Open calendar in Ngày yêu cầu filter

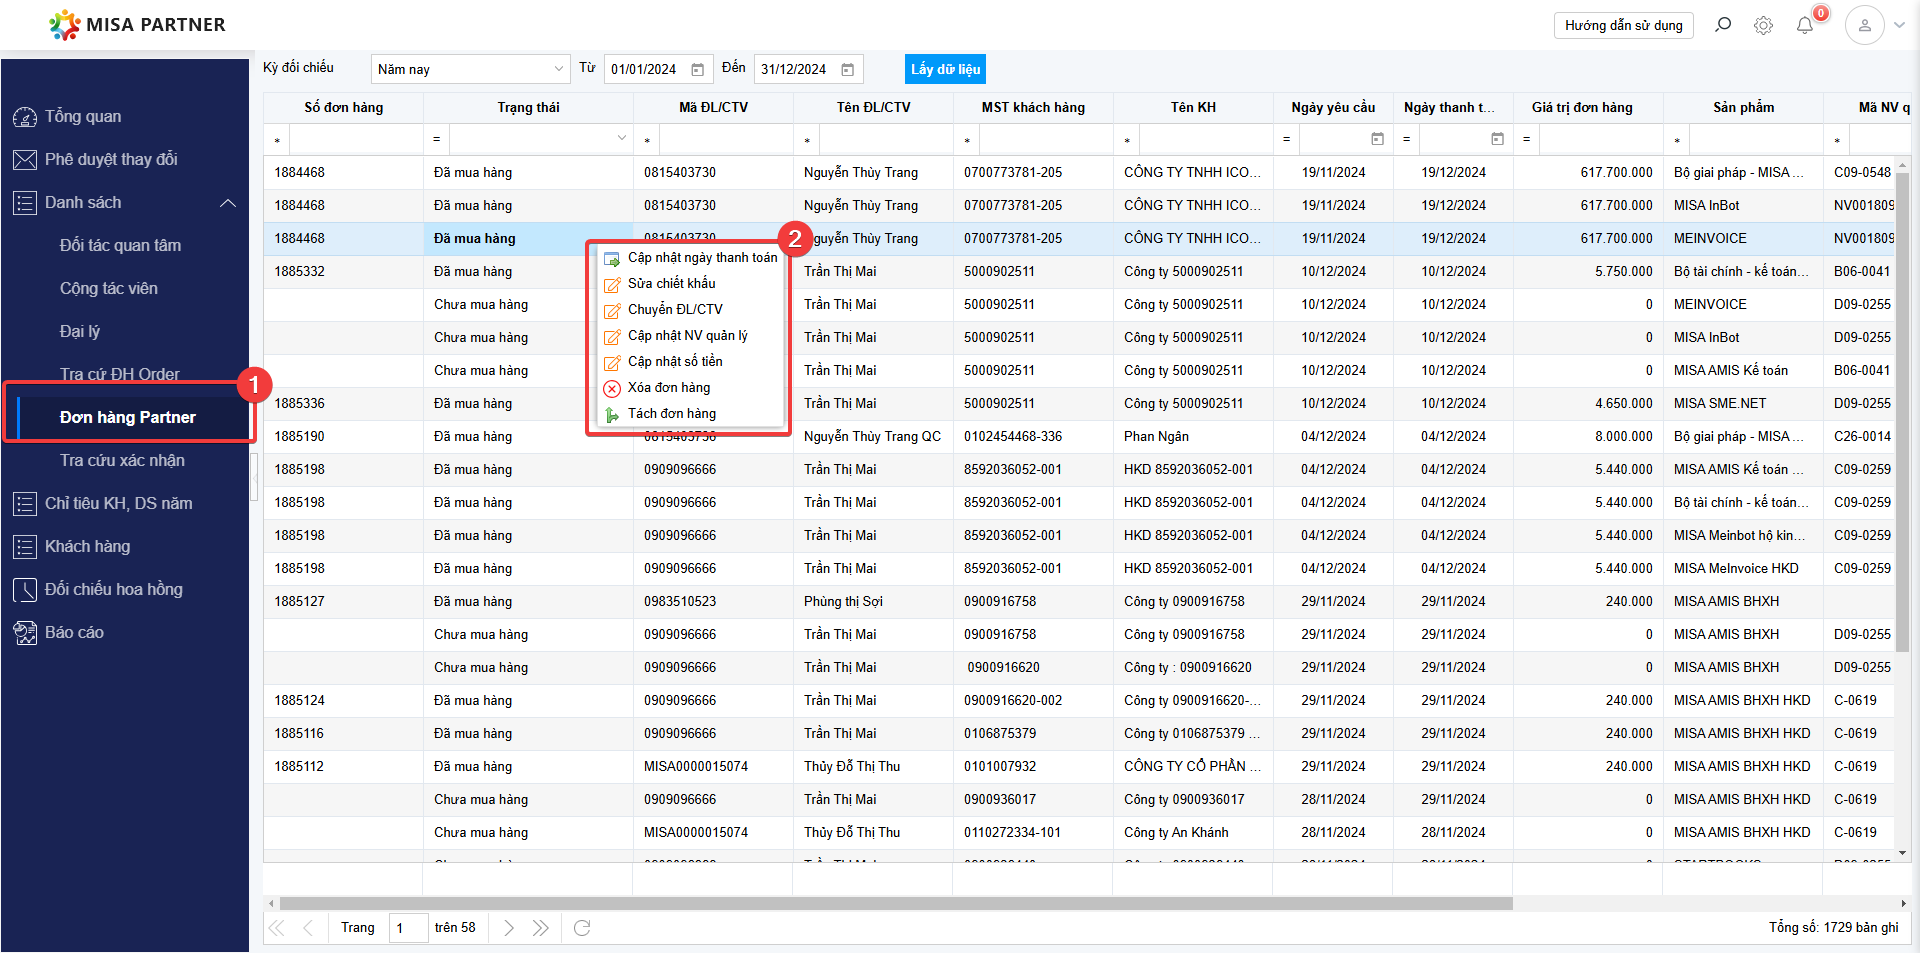click(1378, 139)
